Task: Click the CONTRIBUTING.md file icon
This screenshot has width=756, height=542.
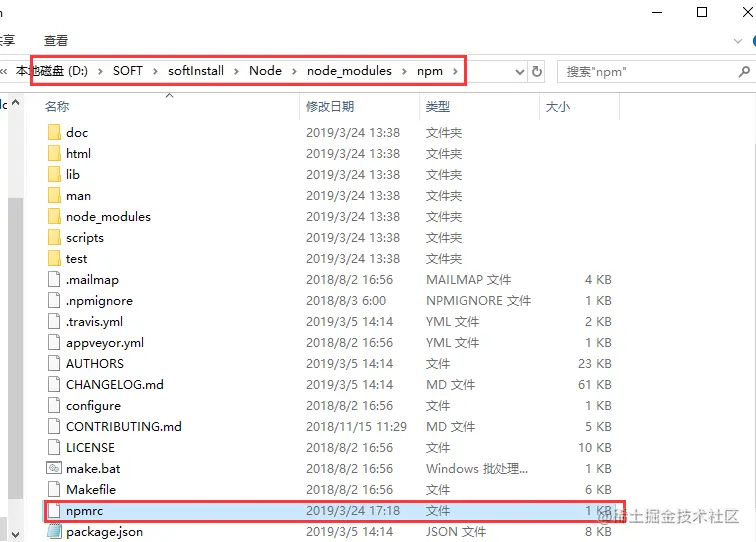Action: pyautogui.click(x=54, y=426)
